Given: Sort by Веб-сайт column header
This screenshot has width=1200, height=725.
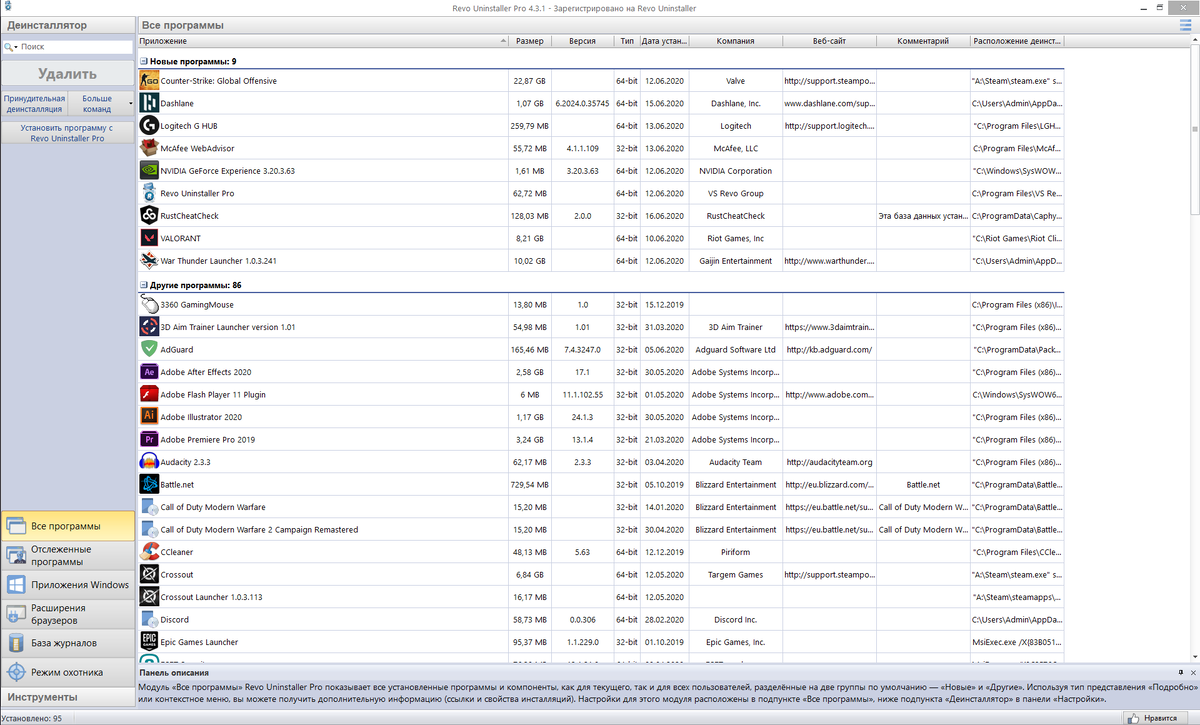Looking at the screenshot, I should 829,41.
